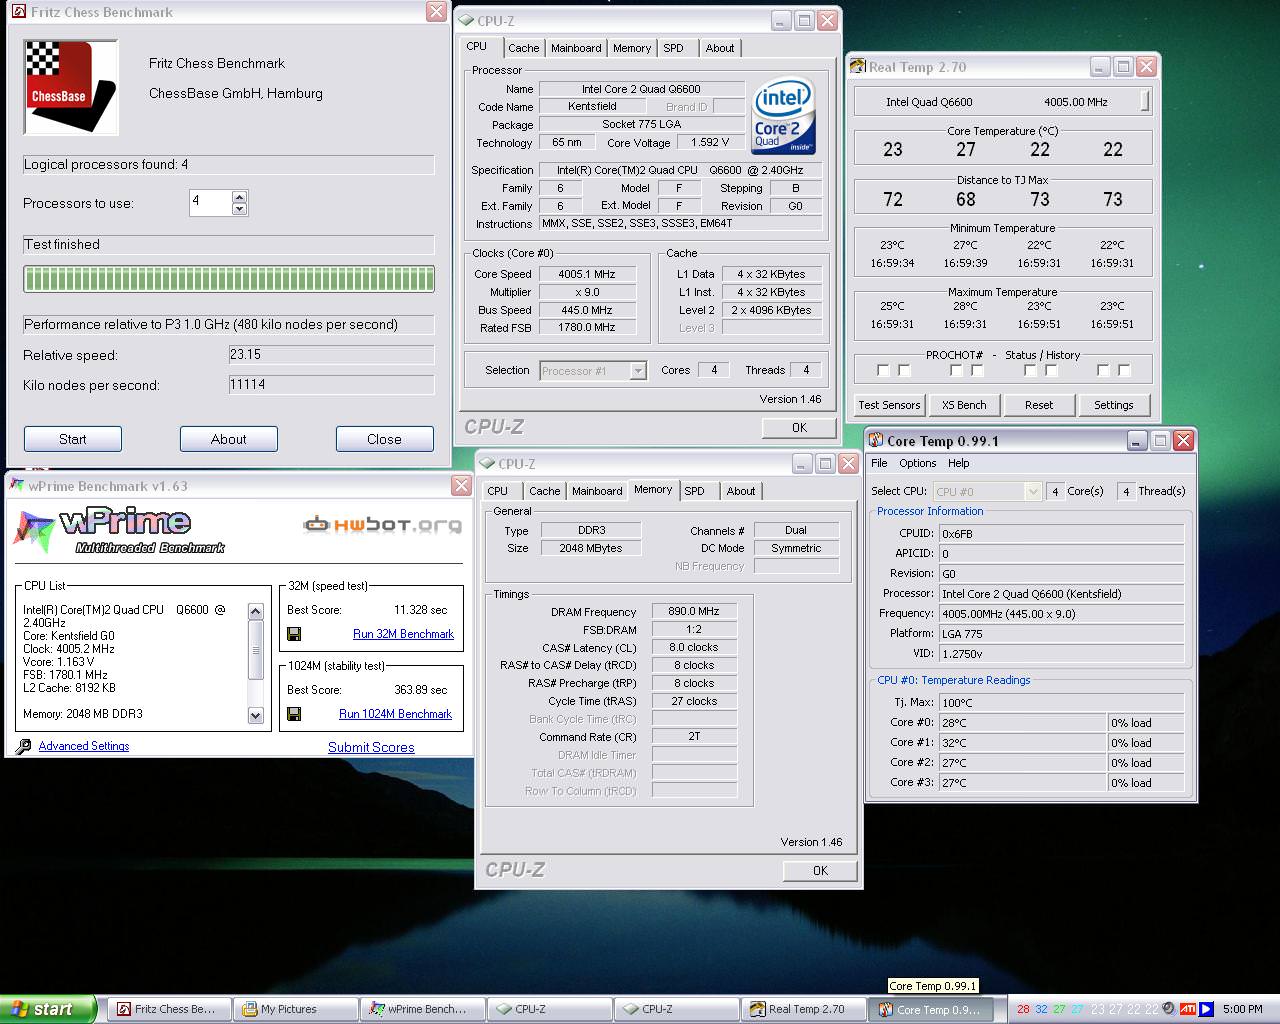
Task: Tick the first core's PROCHOT history checkbox
Action: click(x=904, y=370)
